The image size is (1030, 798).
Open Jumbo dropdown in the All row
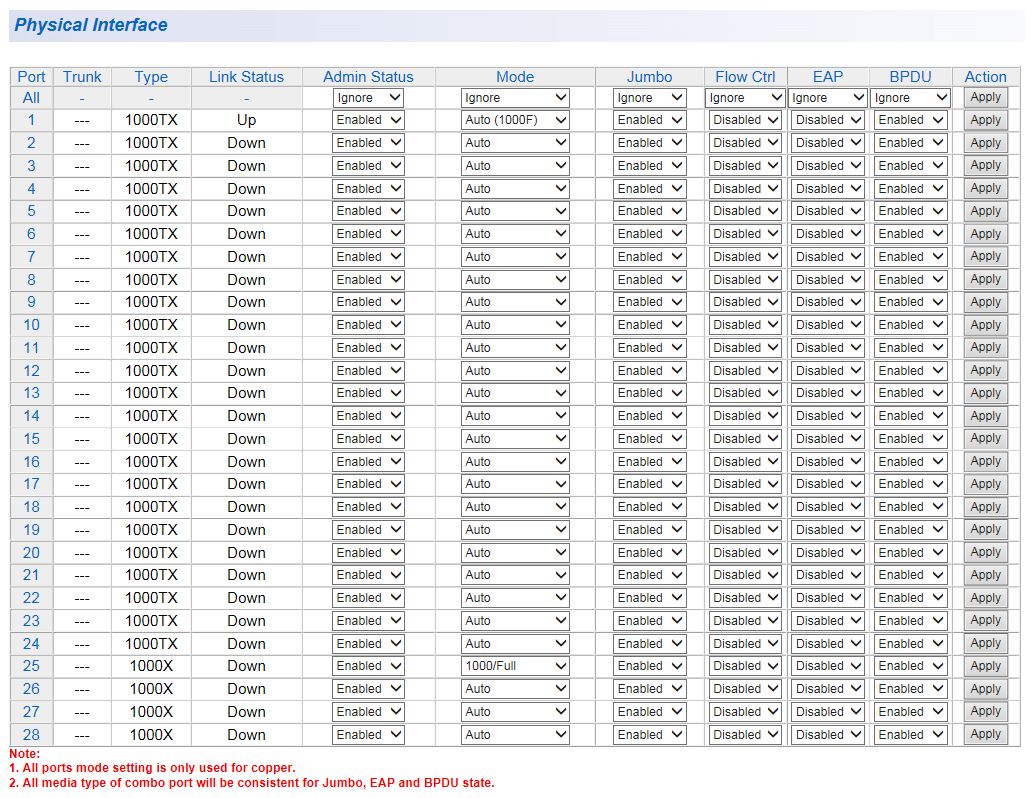click(x=649, y=98)
